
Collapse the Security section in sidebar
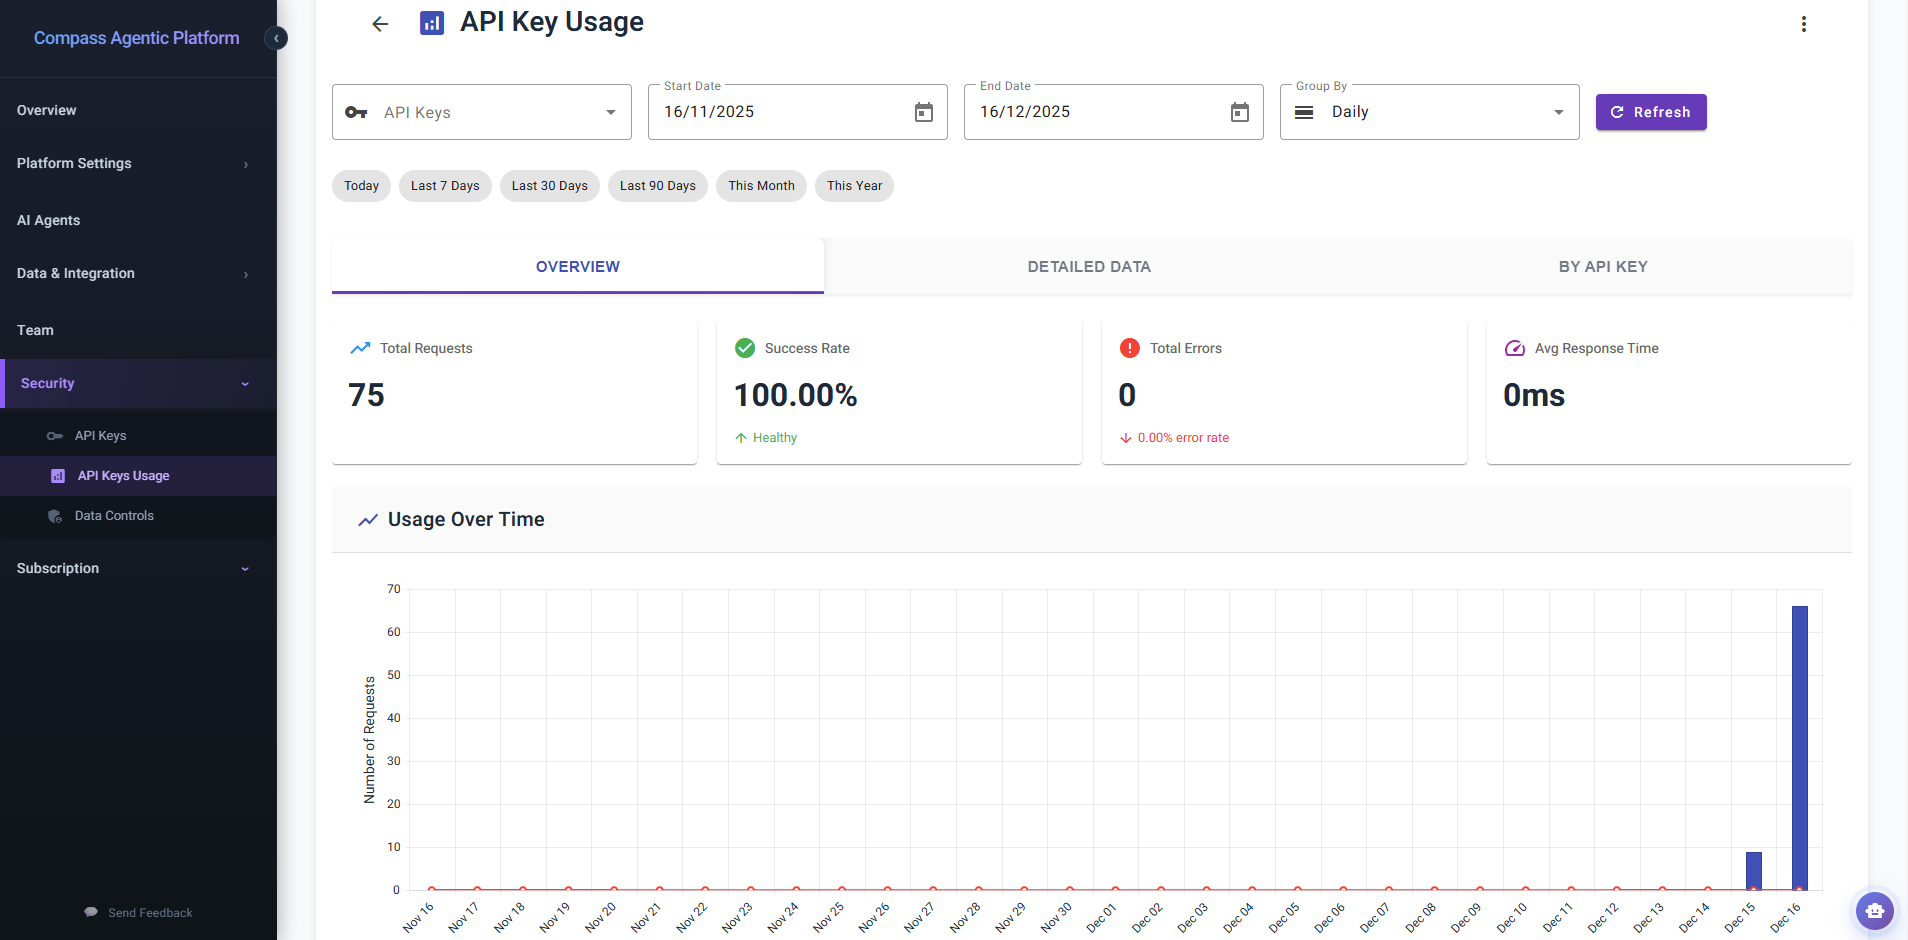(x=245, y=383)
